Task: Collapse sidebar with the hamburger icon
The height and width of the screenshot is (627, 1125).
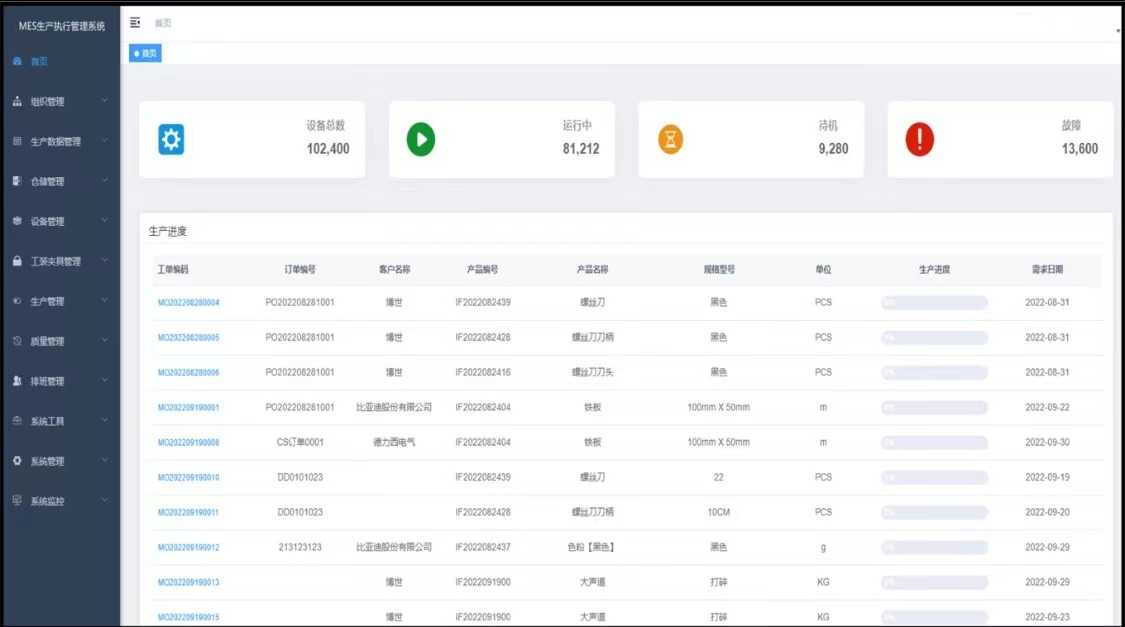Action: [135, 23]
